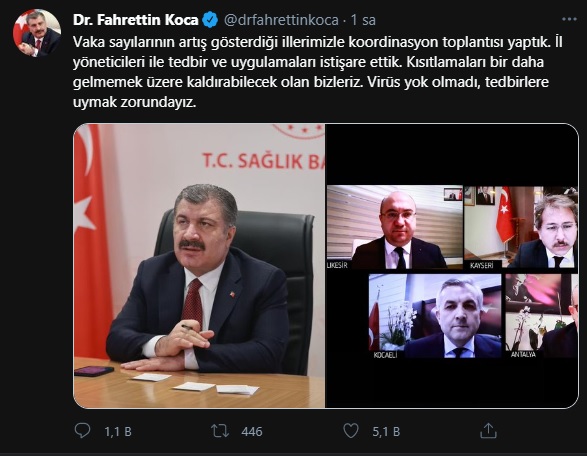The width and height of the screenshot is (587, 456).
Task: Select the Kocaeli video call tile
Action: (435, 316)
